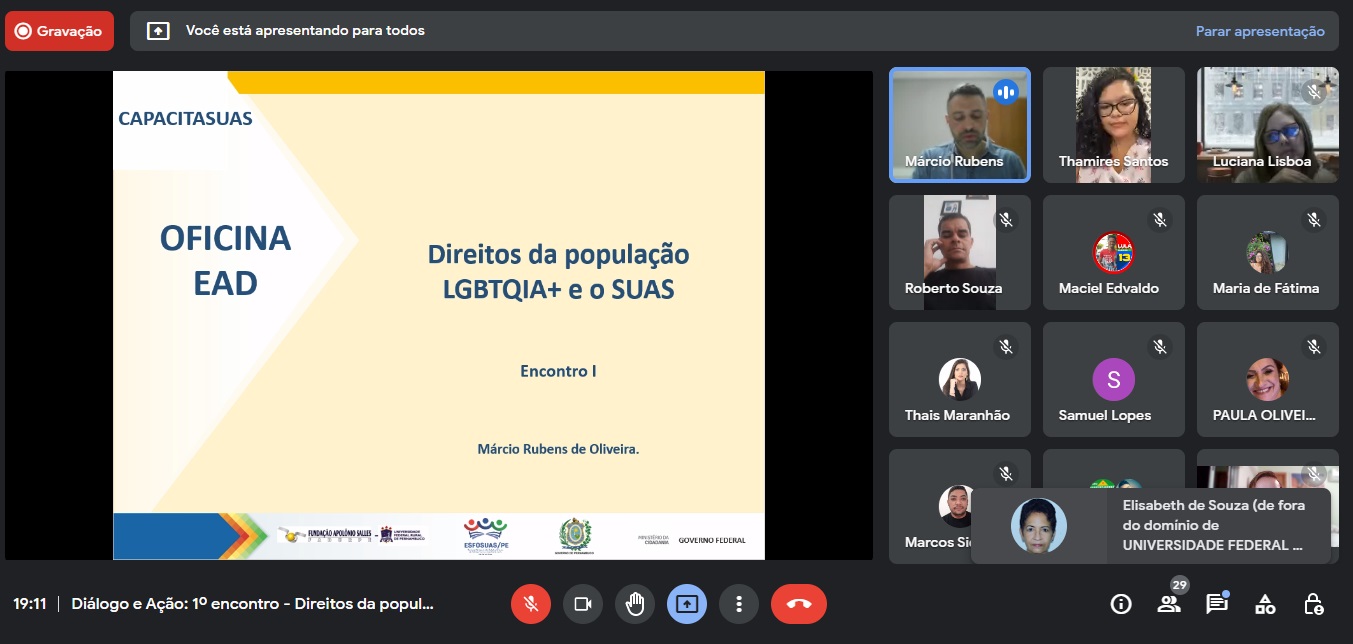
Task: Click the Elisabeth de Souza join notification
Action: pyautogui.click(x=1150, y=526)
